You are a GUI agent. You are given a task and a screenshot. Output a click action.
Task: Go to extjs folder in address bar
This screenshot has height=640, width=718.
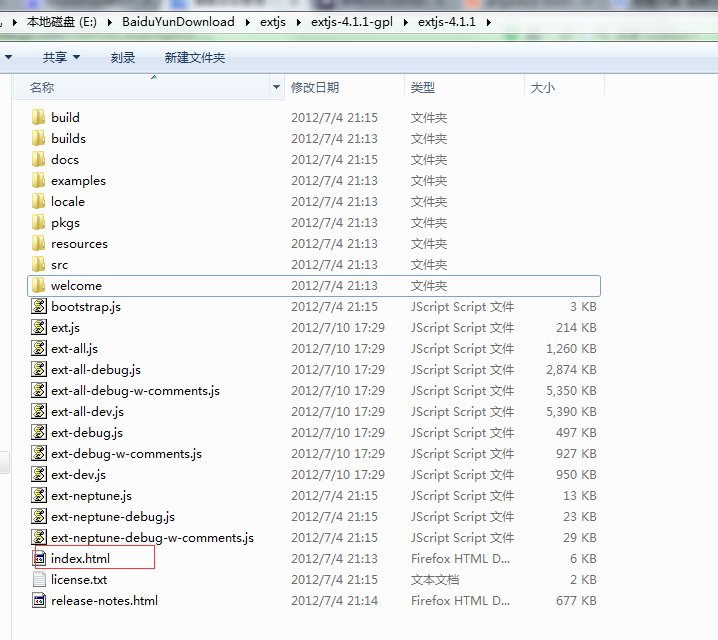tap(273, 22)
